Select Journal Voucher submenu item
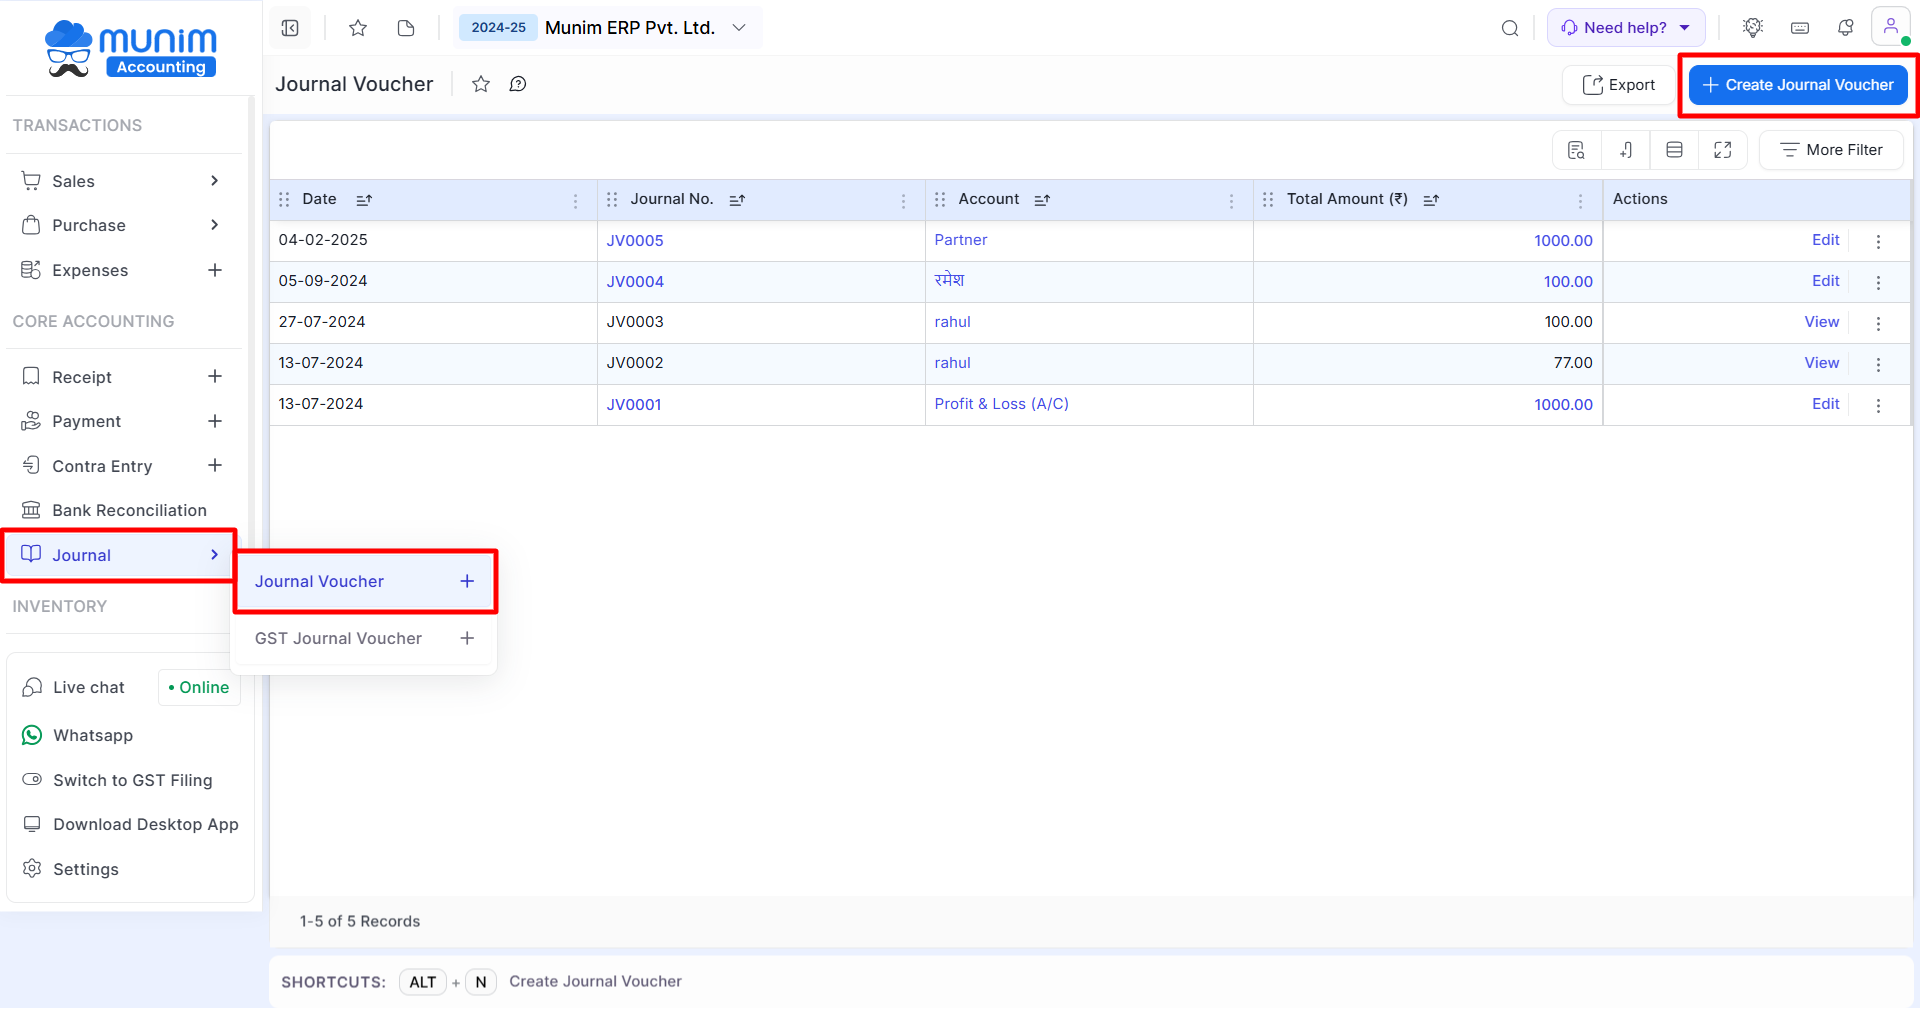This screenshot has width=1920, height=1010. click(x=365, y=581)
